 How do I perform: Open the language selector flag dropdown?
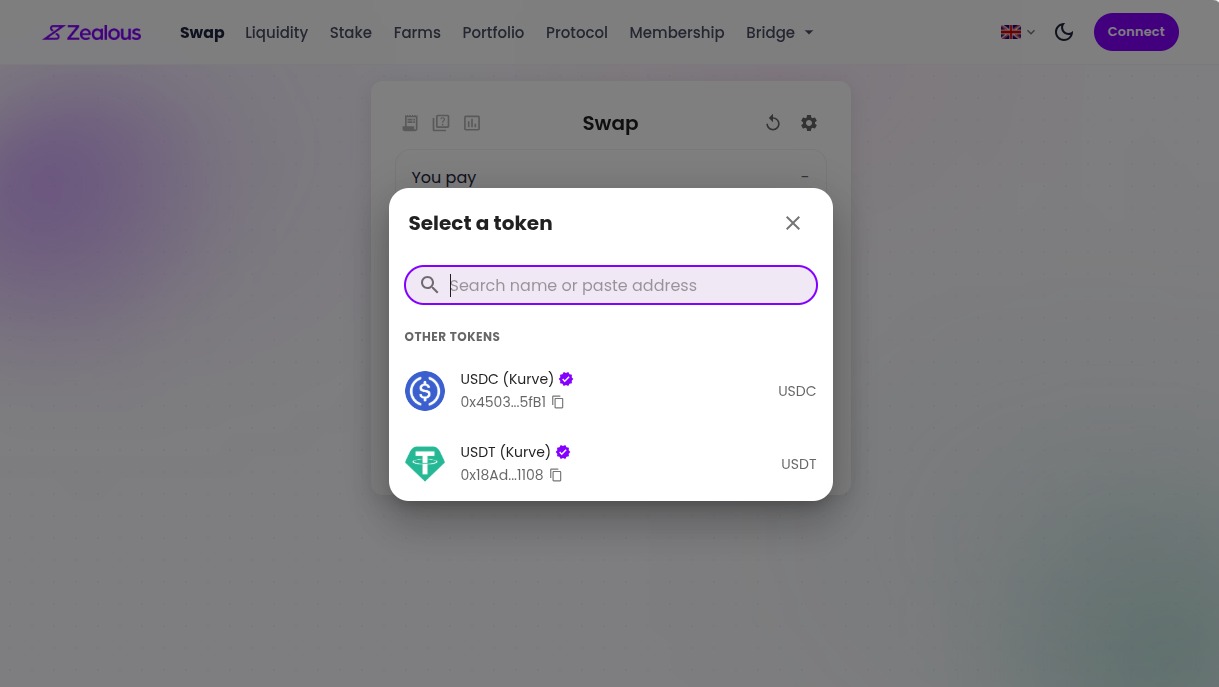coord(1018,32)
